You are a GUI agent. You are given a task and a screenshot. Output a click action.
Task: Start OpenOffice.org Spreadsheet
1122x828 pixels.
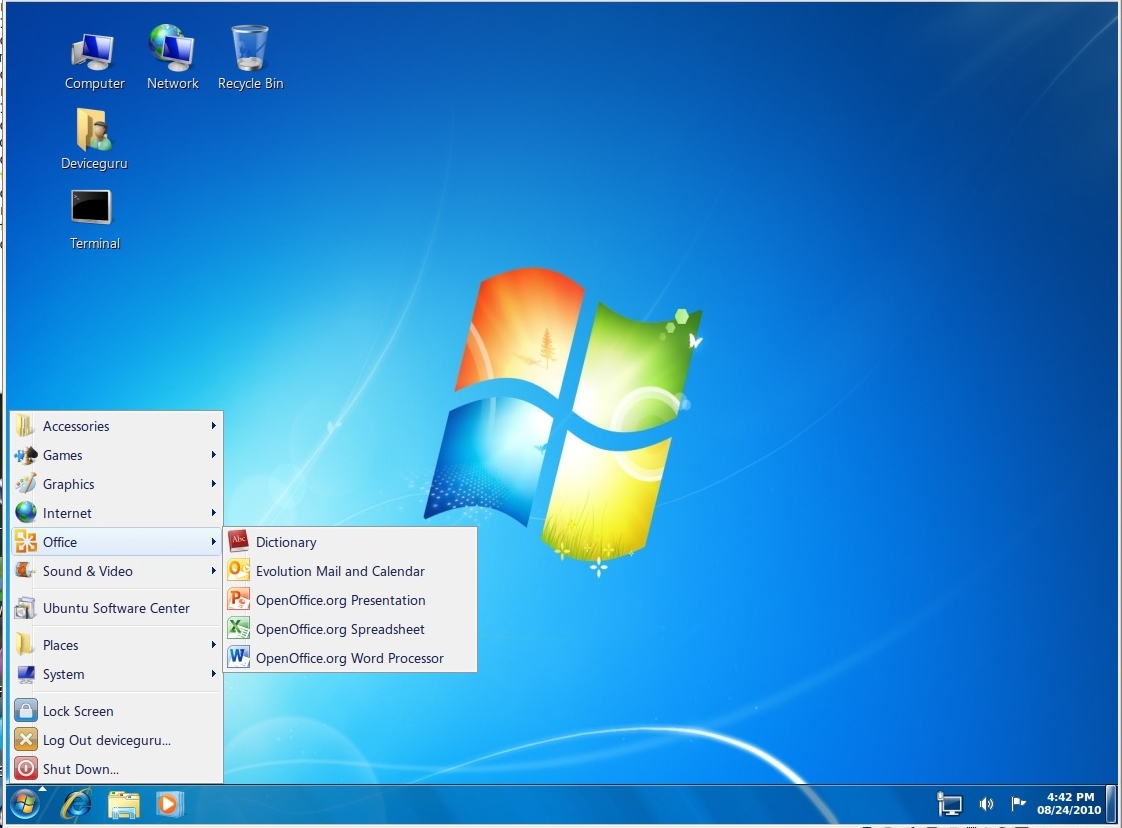click(x=350, y=629)
